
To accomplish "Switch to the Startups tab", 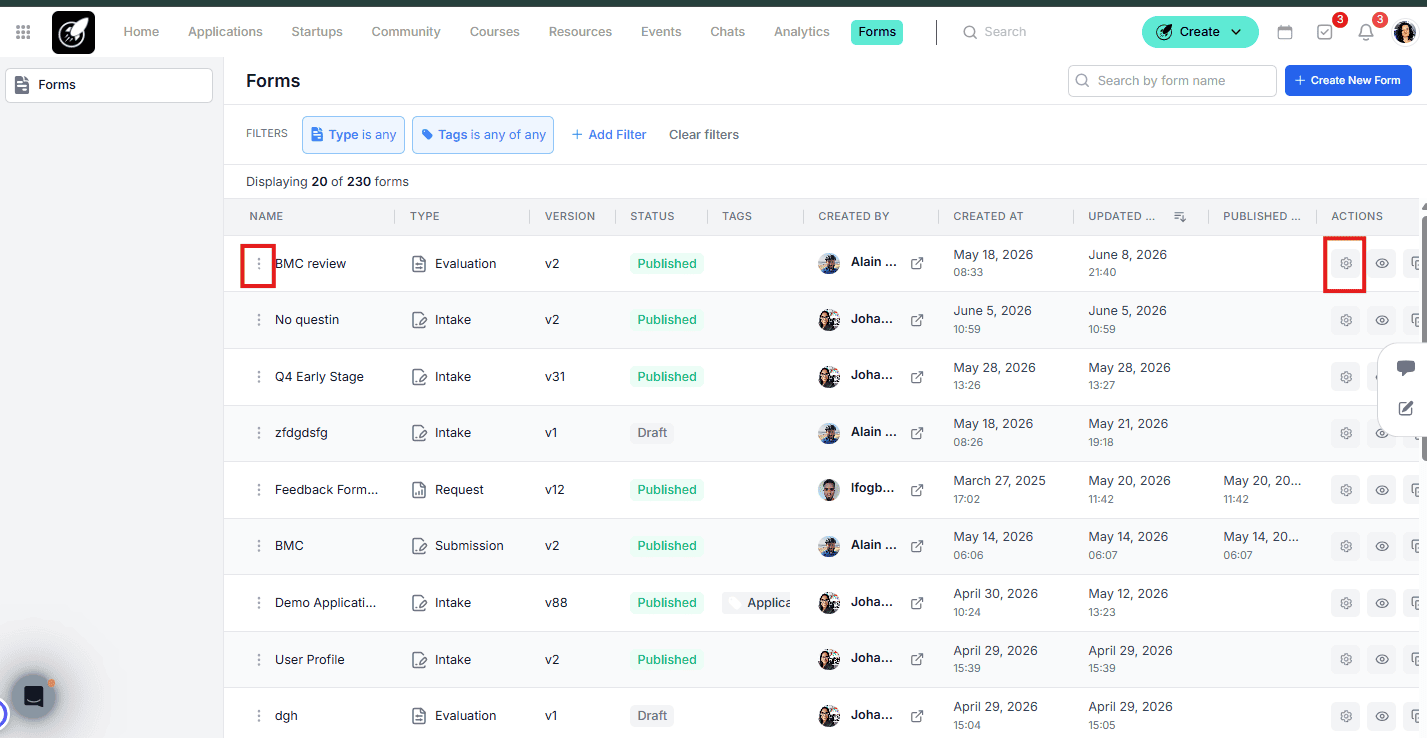I will (317, 32).
